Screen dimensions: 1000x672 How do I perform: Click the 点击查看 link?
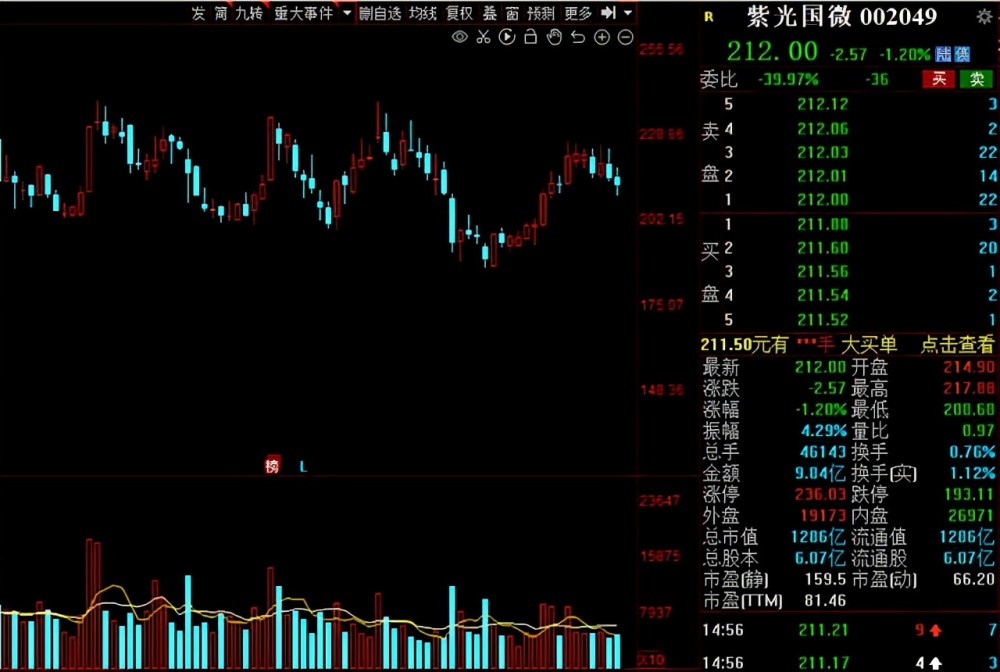(957, 345)
